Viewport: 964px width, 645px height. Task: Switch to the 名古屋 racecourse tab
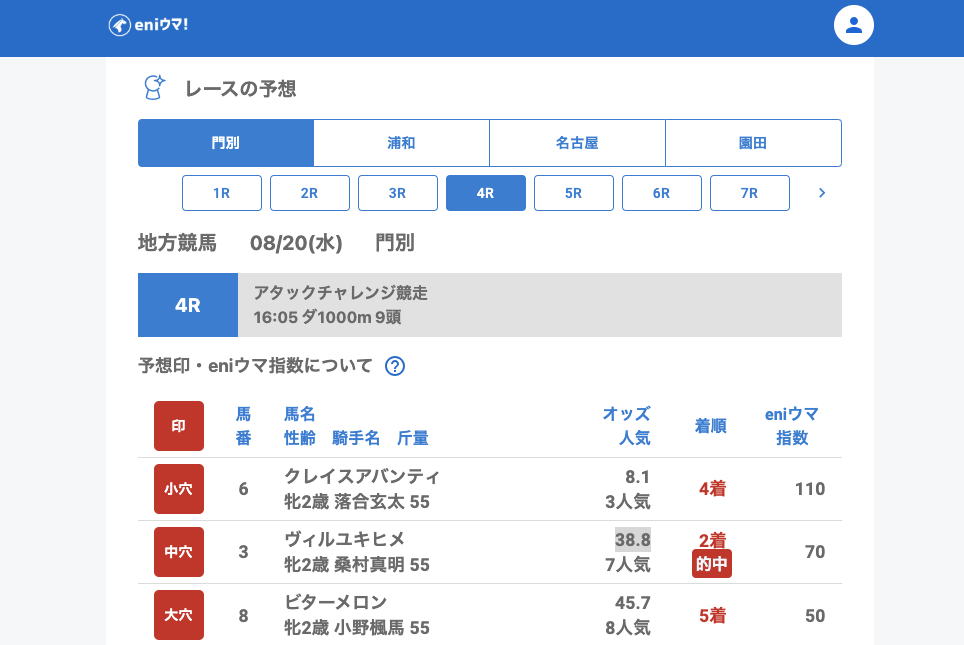tap(577, 143)
